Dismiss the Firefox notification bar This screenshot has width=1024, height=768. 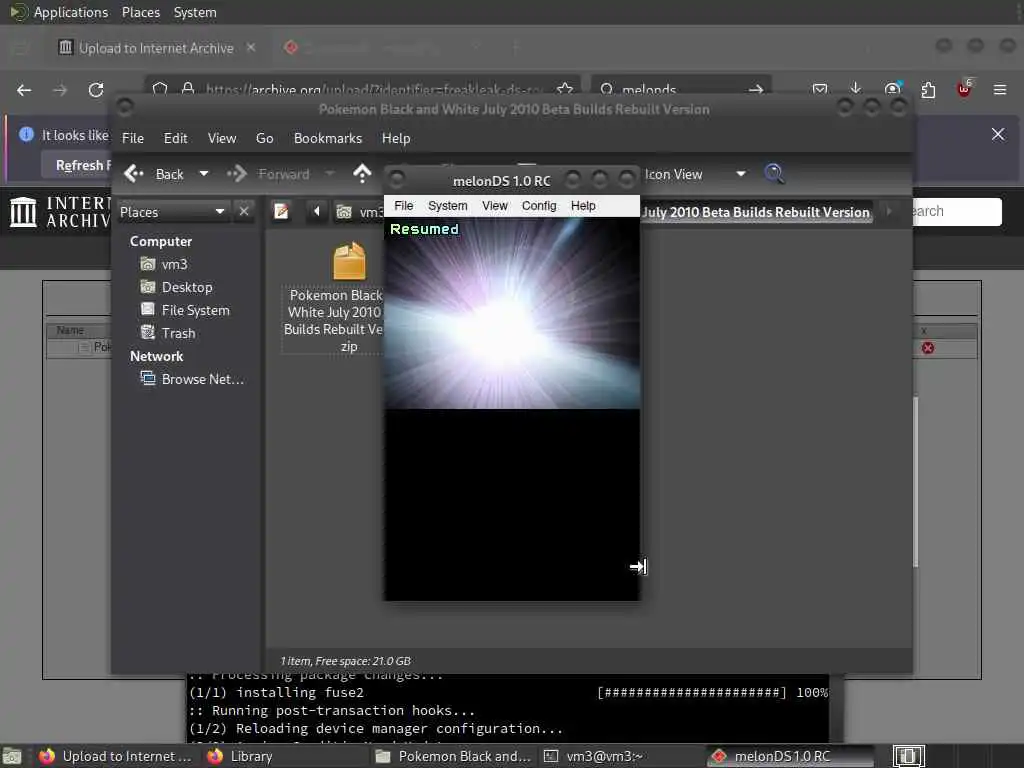click(x=998, y=134)
